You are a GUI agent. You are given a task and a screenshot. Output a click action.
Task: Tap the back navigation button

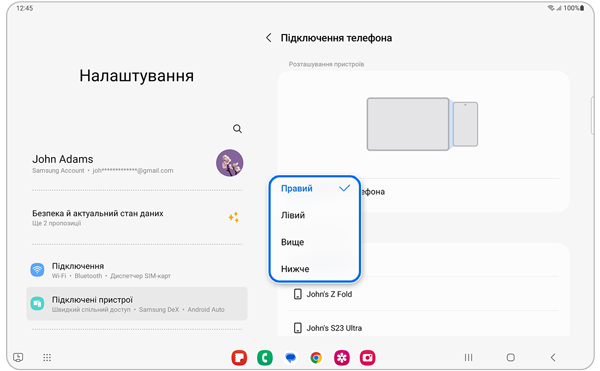pos(553,358)
